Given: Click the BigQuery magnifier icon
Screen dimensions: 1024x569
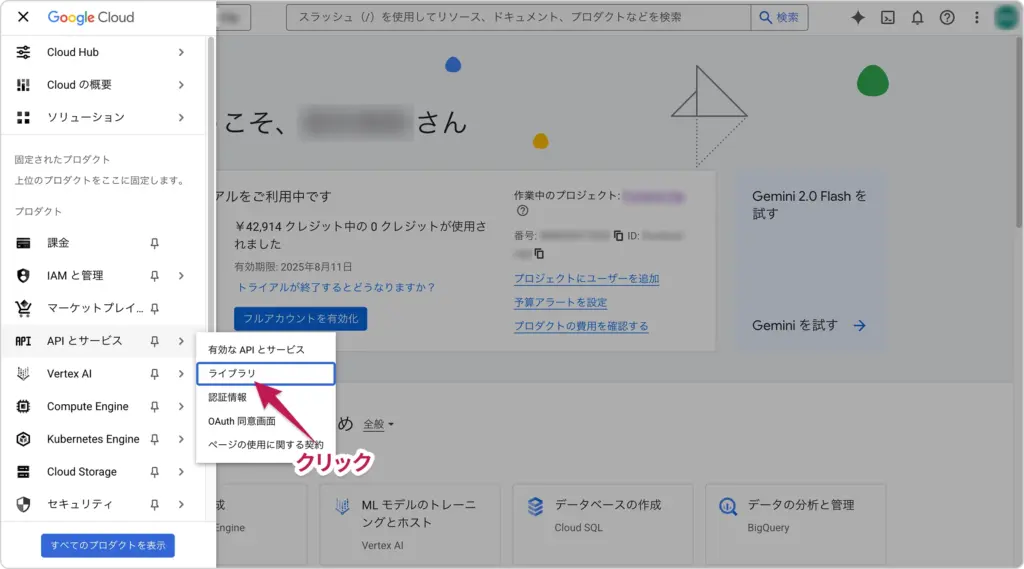Looking at the screenshot, I should pyautogui.click(x=728, y=506).
